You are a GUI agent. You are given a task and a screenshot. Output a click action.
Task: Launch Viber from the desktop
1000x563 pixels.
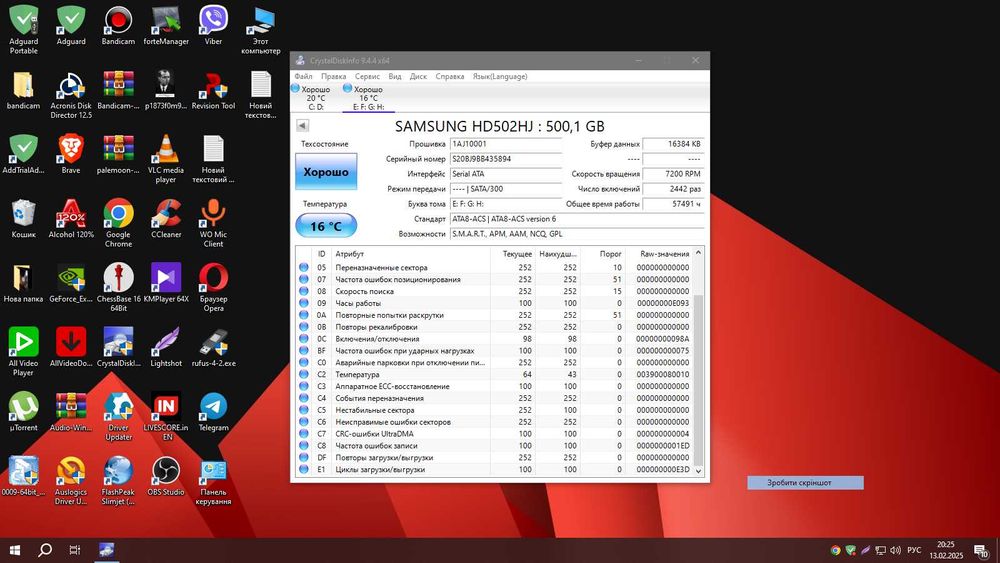coord(213,26)
